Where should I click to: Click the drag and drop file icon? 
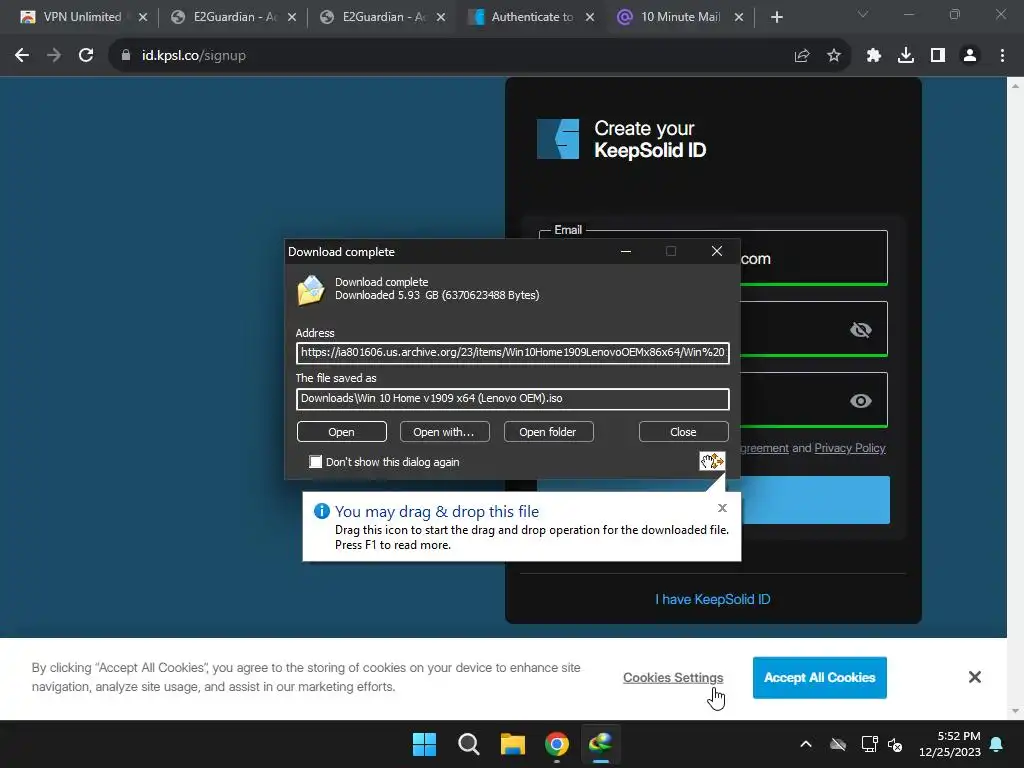[x=712, y=461]
